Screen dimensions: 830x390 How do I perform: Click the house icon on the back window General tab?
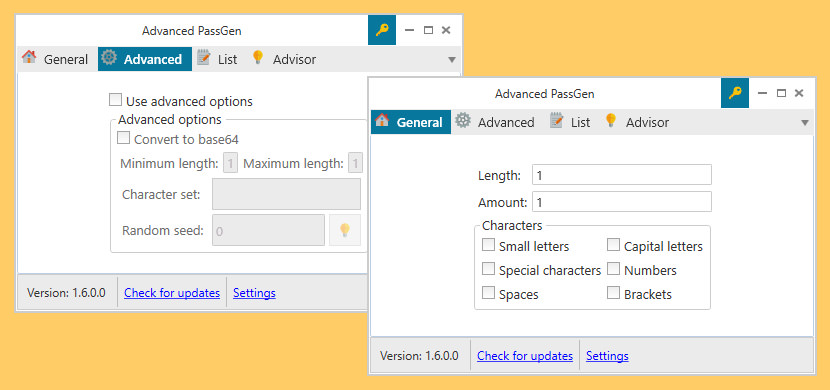pyautogui.click(x=29, y=57)
